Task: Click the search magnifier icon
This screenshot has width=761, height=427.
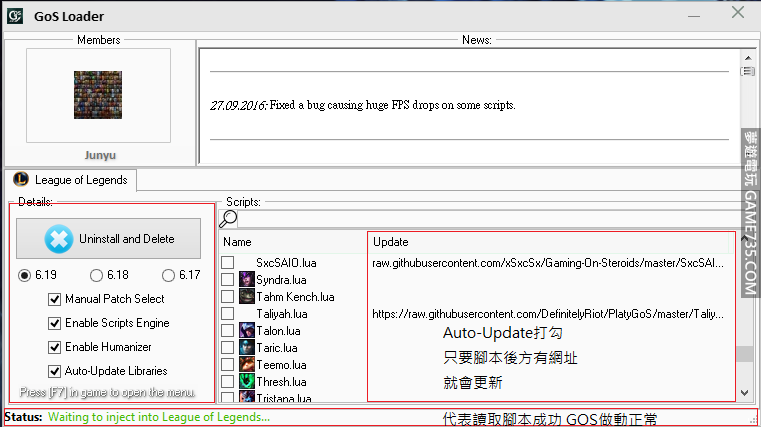Action: click(x=228, y=219)
